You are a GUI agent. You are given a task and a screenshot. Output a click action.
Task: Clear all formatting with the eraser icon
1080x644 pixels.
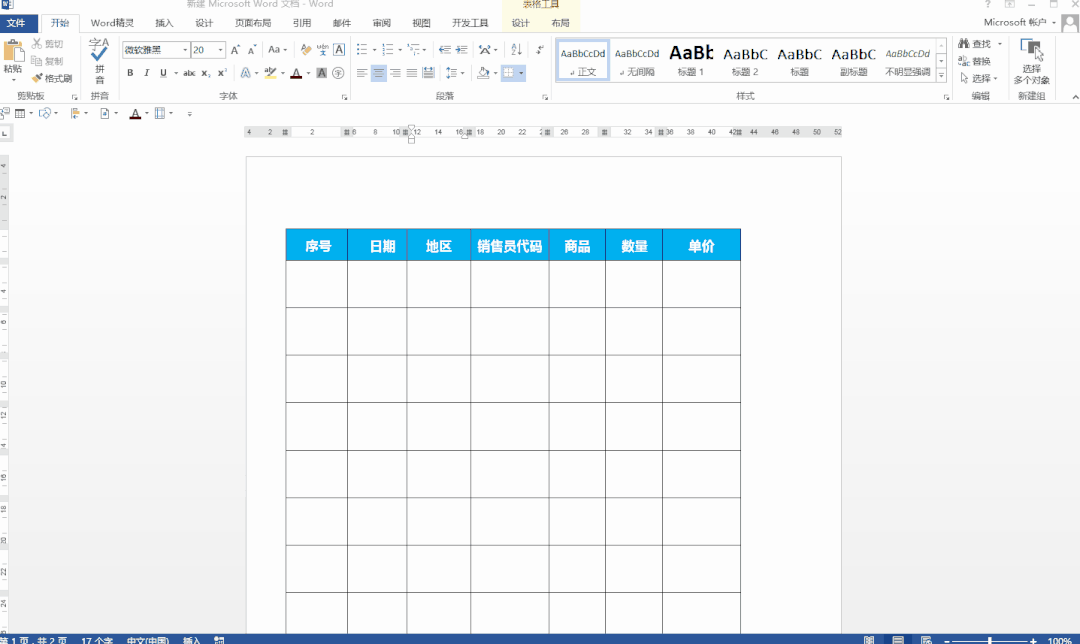306,50
